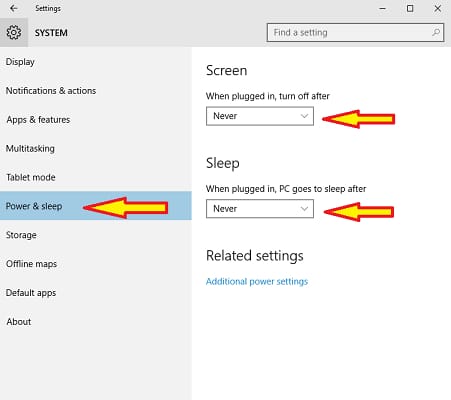Go to Apps & features
This screenshot has width=451, height=400.
click(x=38, y=120)
